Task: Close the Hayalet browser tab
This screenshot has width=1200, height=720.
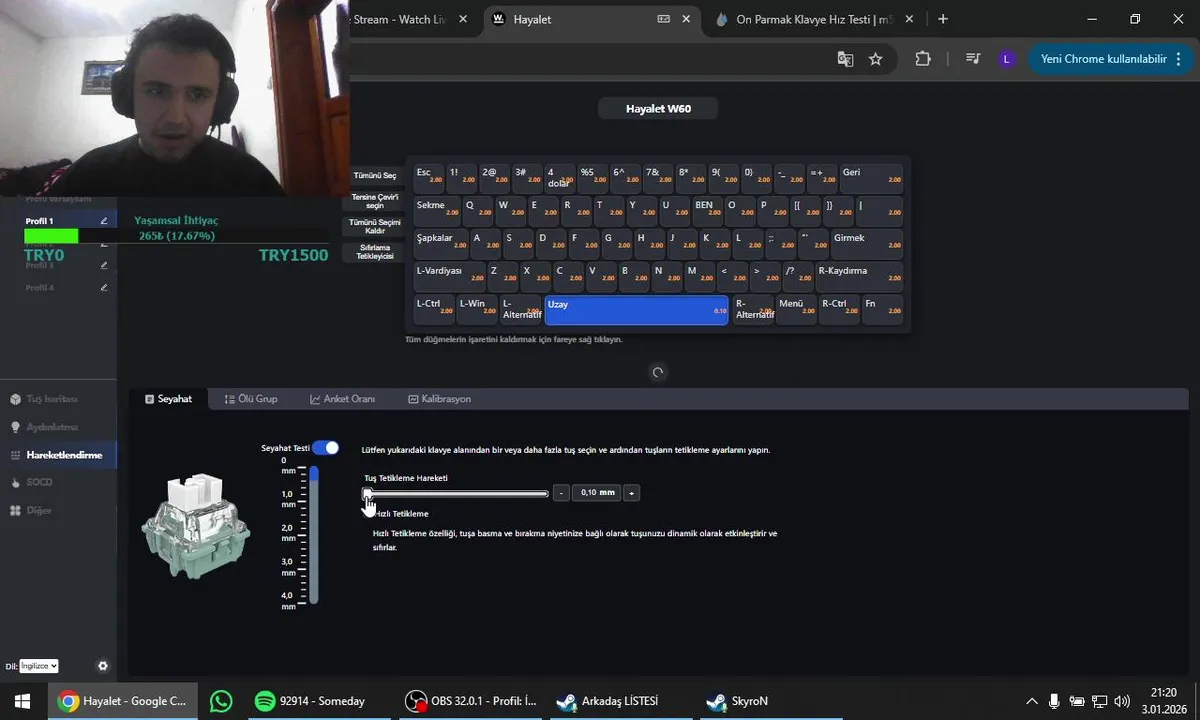Action: [686, 19]
